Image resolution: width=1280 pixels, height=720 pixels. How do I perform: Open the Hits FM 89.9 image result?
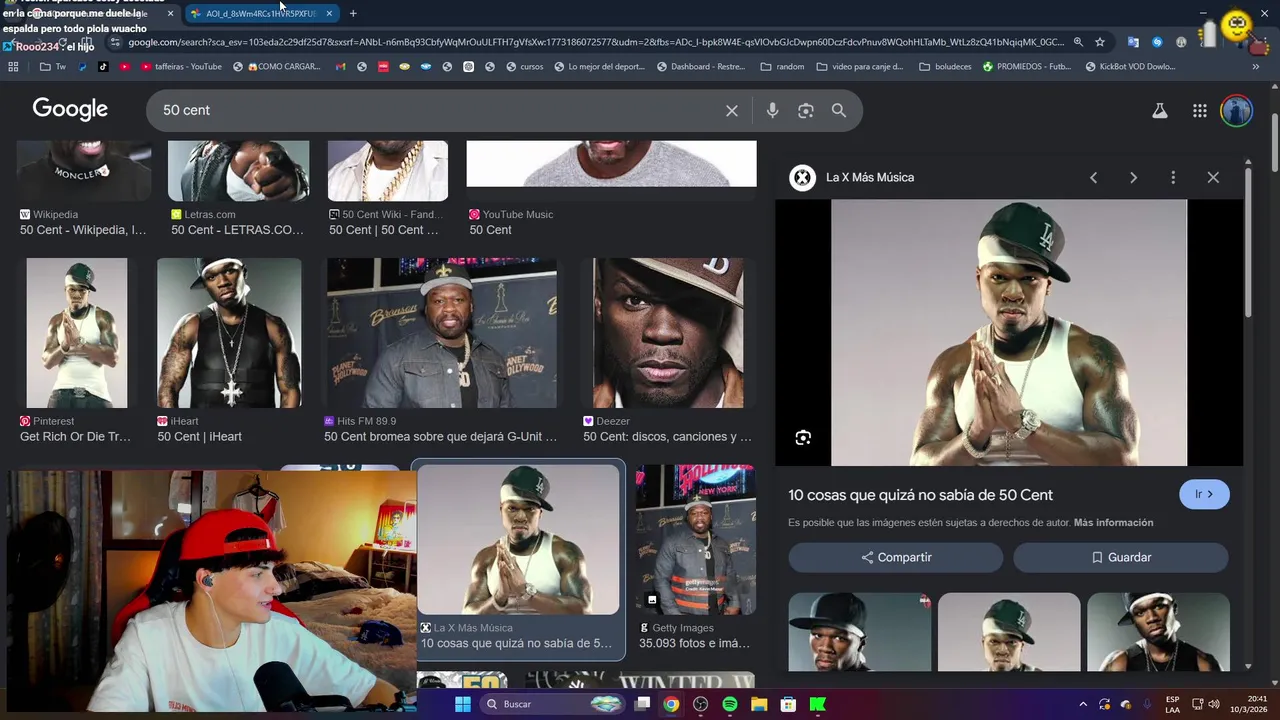[x=441, y=333]
